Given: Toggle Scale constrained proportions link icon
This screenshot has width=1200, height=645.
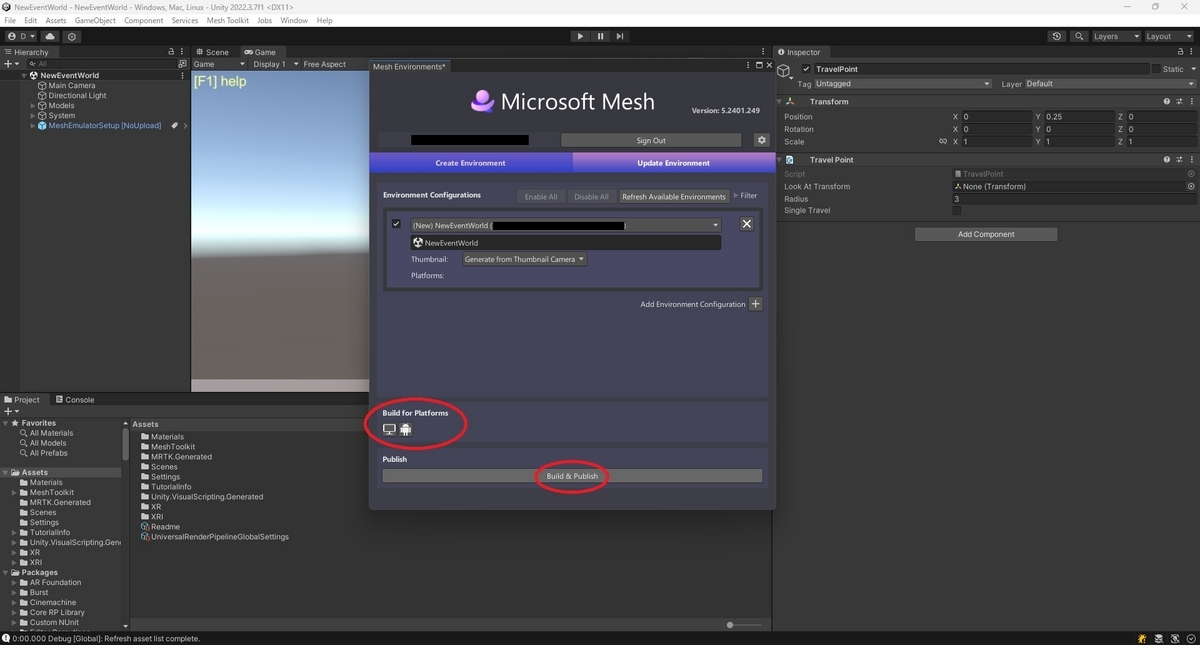Looking at the screenshot, I should (943, 142).
